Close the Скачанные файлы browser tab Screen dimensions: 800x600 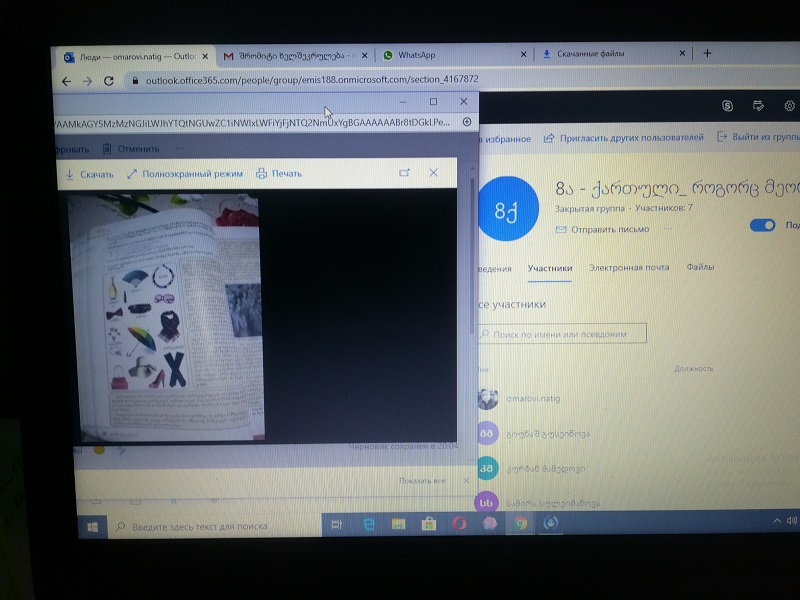tap(682, 53)
